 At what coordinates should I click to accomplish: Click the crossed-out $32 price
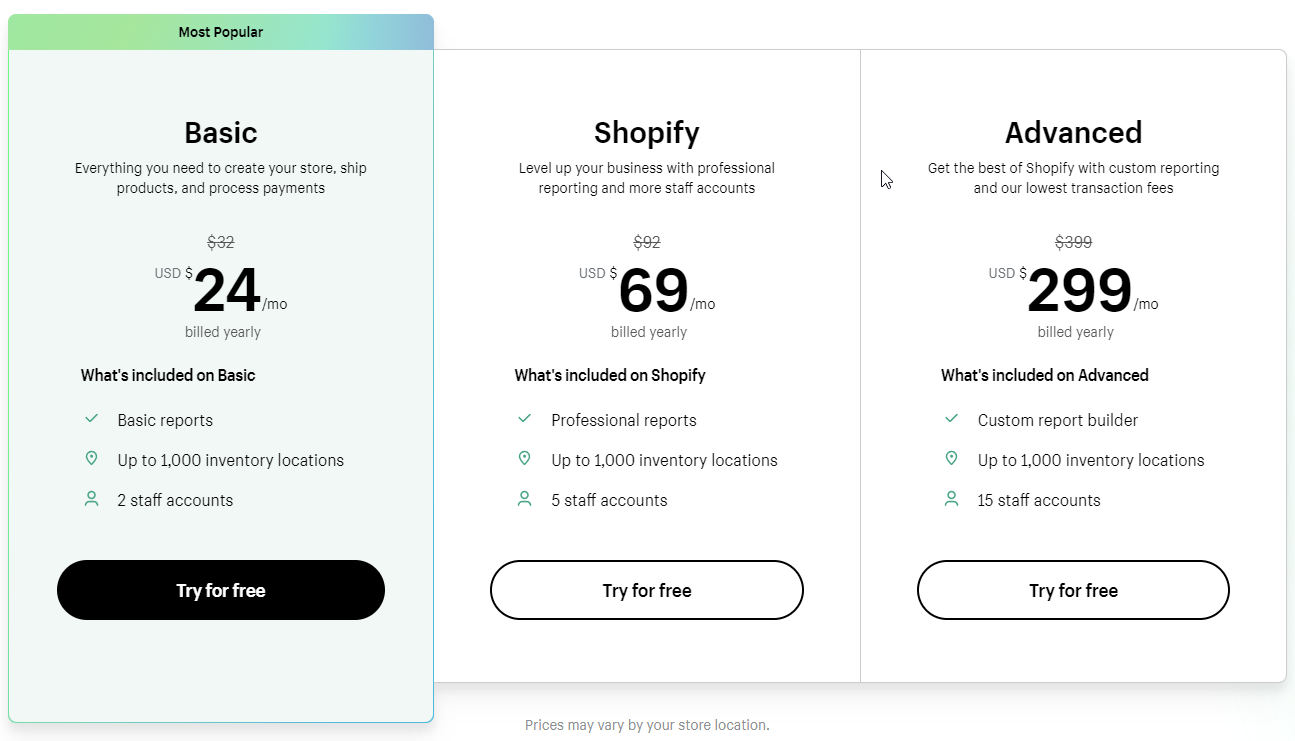221,241
